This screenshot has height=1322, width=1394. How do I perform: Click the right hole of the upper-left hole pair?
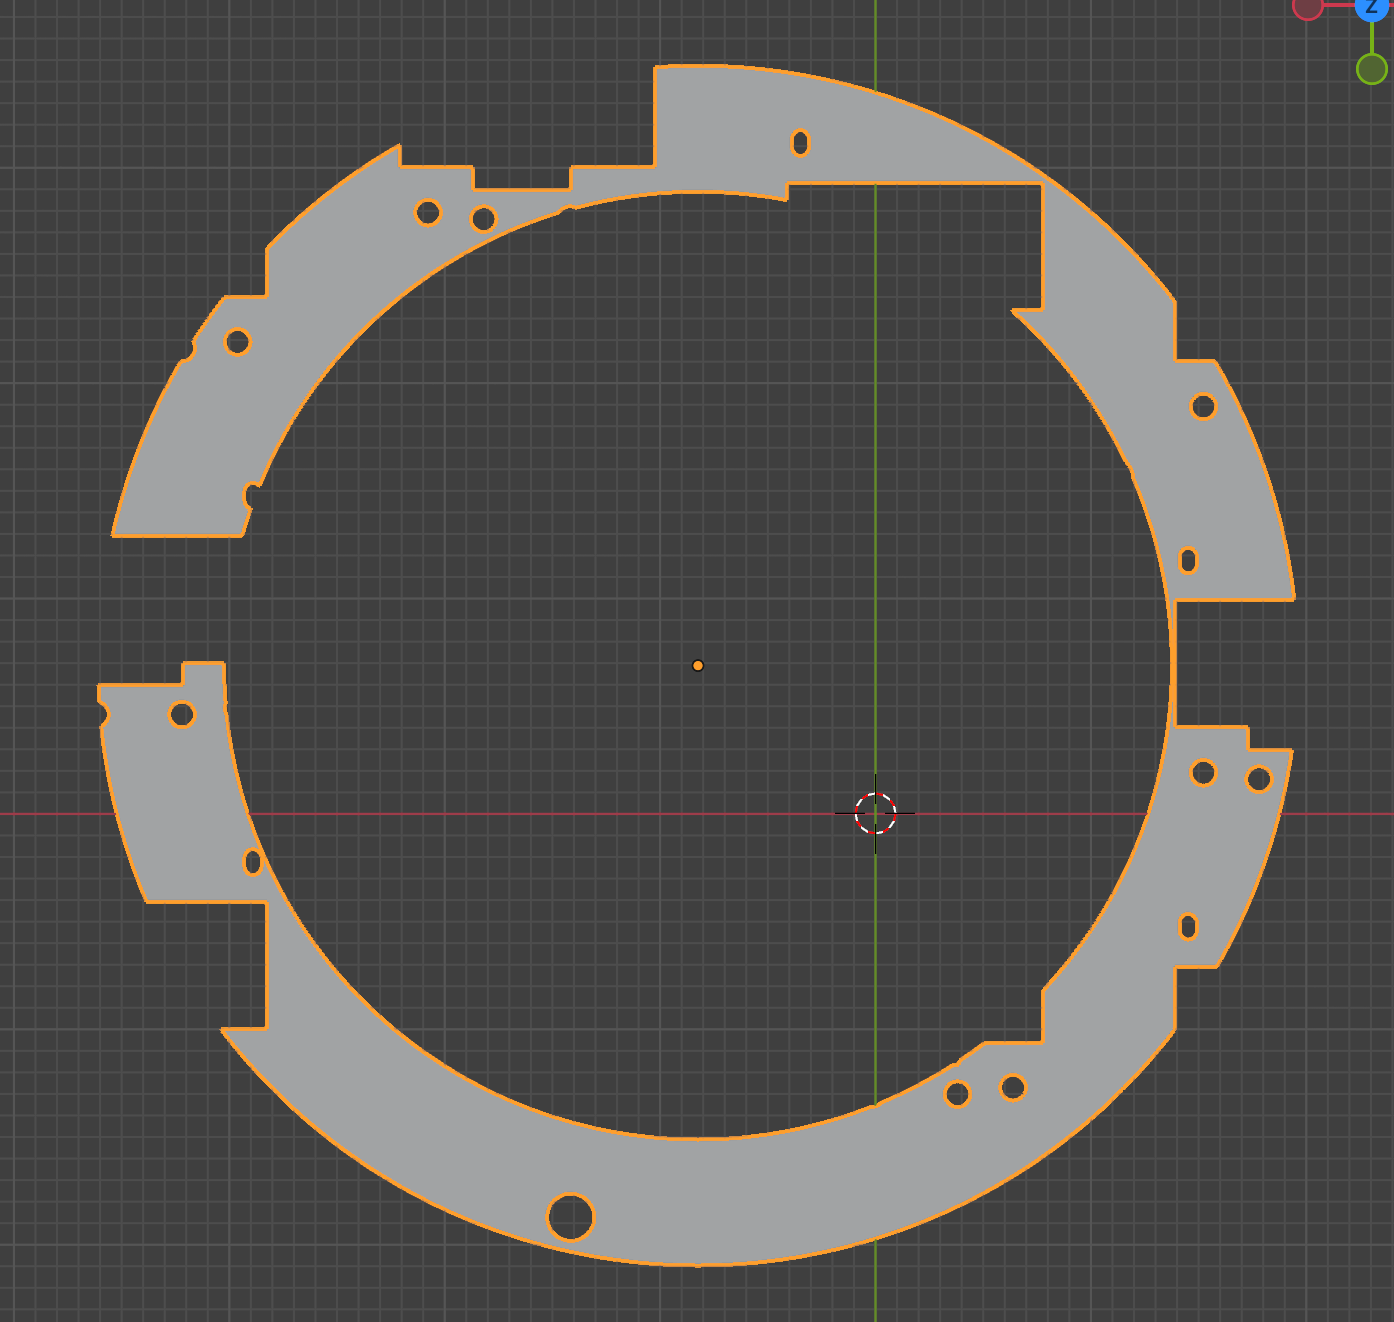point(484,219)
